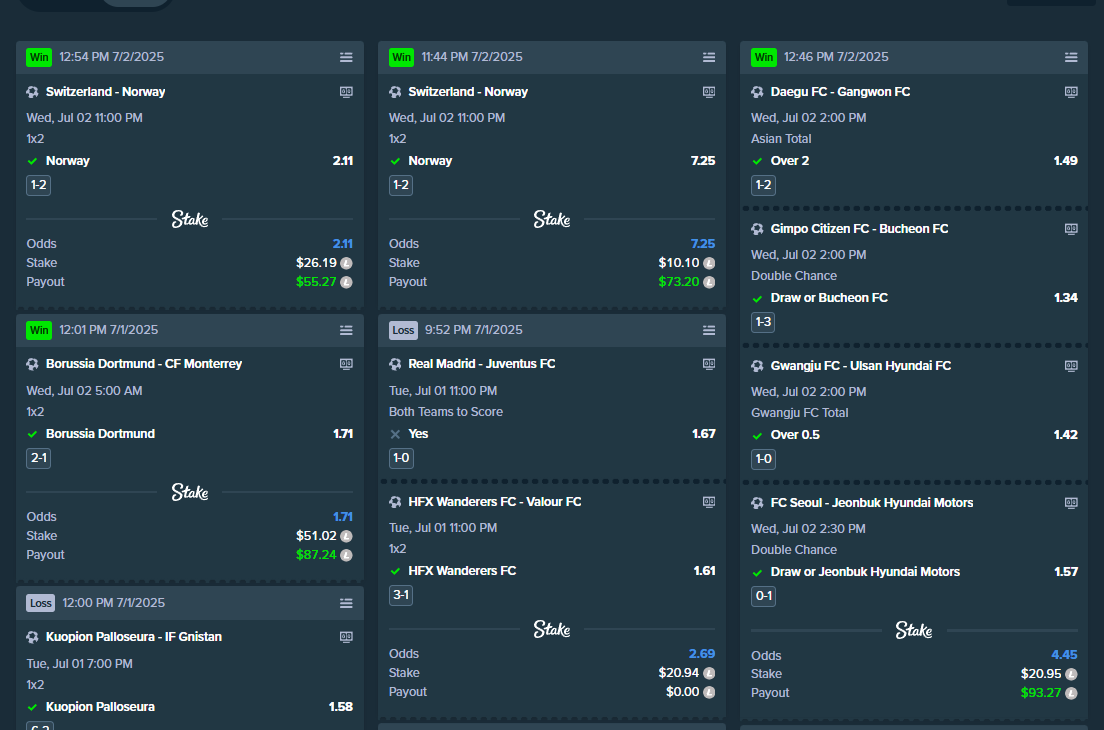The width and height of the screenshot is (1104, 730).
Task: Click the soccer ball icon beside Gimpo Citizen FC - Bucheon FC
Action: 758,229
